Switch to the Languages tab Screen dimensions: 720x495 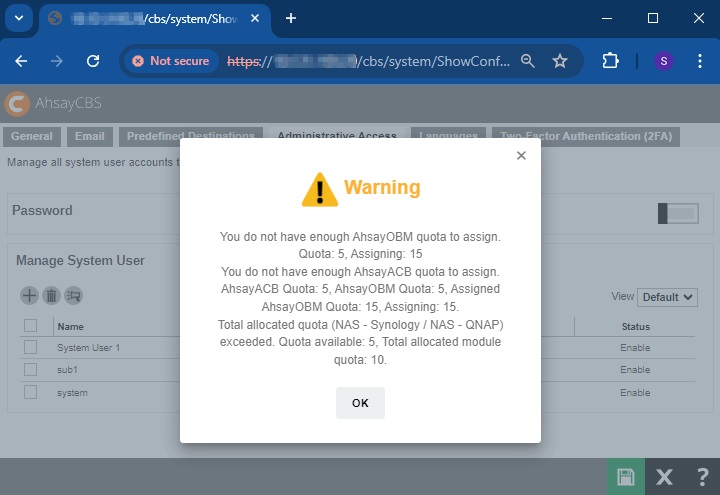point(449,136)
